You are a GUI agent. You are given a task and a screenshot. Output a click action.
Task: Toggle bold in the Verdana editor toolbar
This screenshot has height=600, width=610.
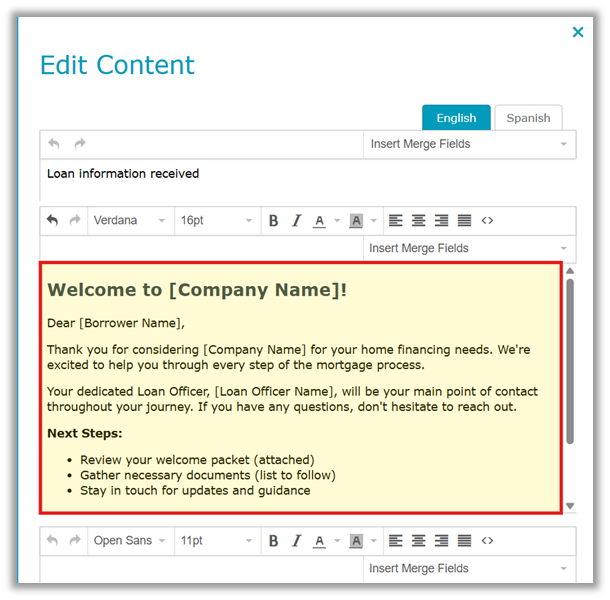273,221
